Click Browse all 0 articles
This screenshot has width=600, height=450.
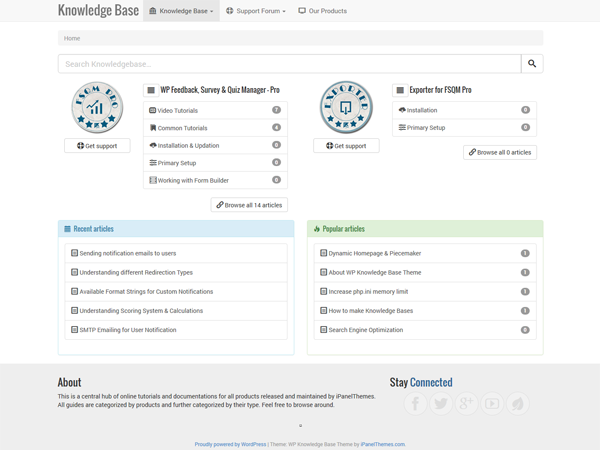(x=500, y=152)
